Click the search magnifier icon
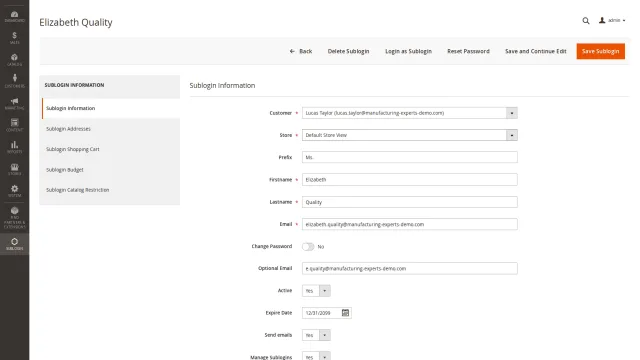Viewport: 640px width, 360px height. pos(586,20)
